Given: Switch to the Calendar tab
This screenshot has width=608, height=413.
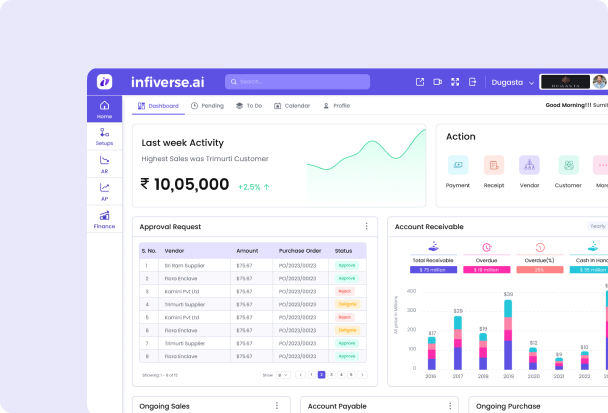Looking at the screenshot, I should click(292, 105).
